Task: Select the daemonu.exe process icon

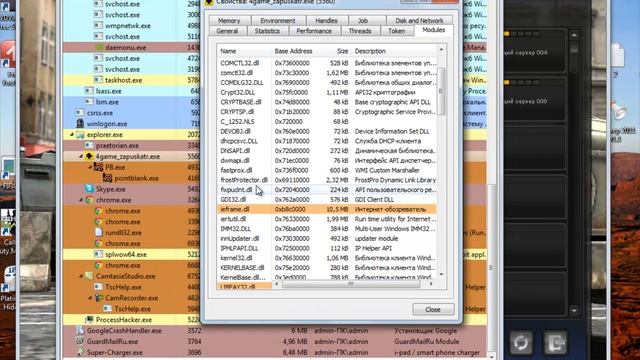Action: 99,47
